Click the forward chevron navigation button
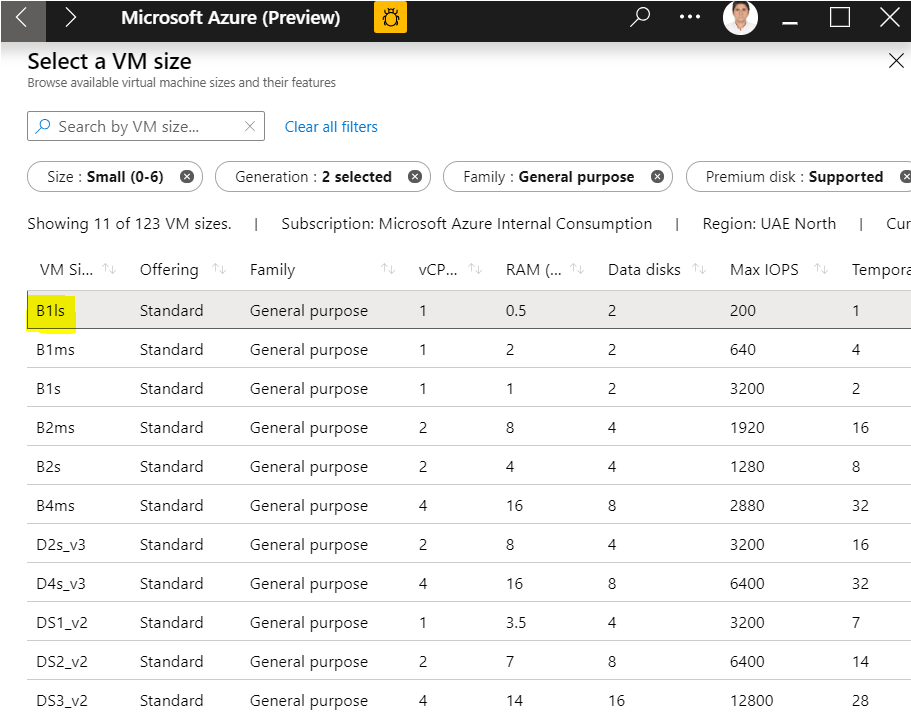This screenshot has height=718, width=911. tap(70, 18)
